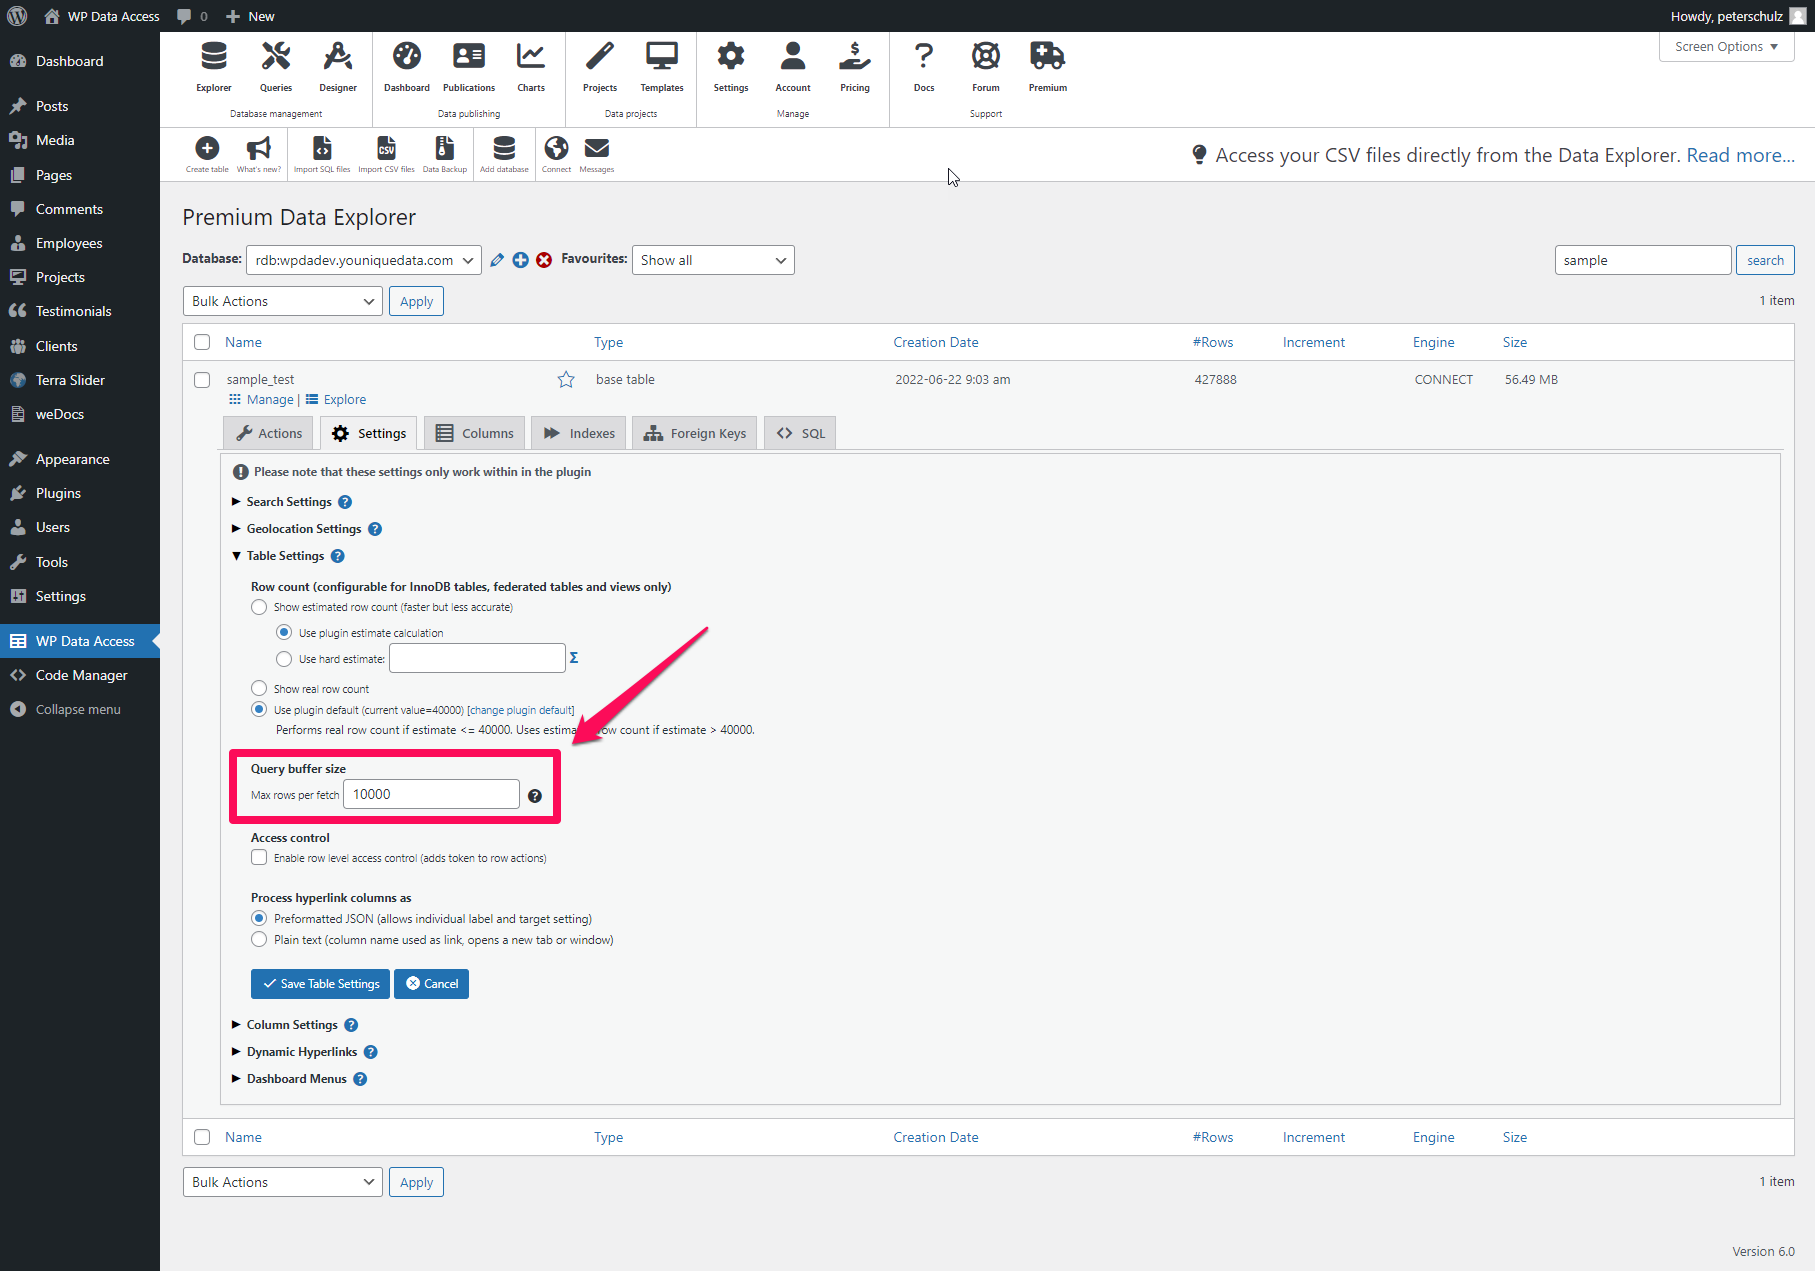
Task: Click the Data Backup icon
Action: coord(444,151)
